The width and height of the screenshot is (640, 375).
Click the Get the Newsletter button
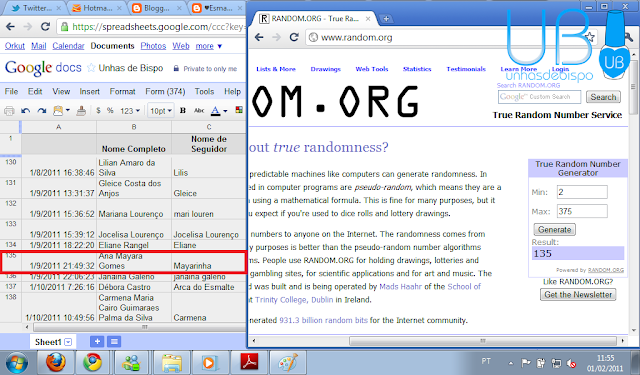coord(578,294)
